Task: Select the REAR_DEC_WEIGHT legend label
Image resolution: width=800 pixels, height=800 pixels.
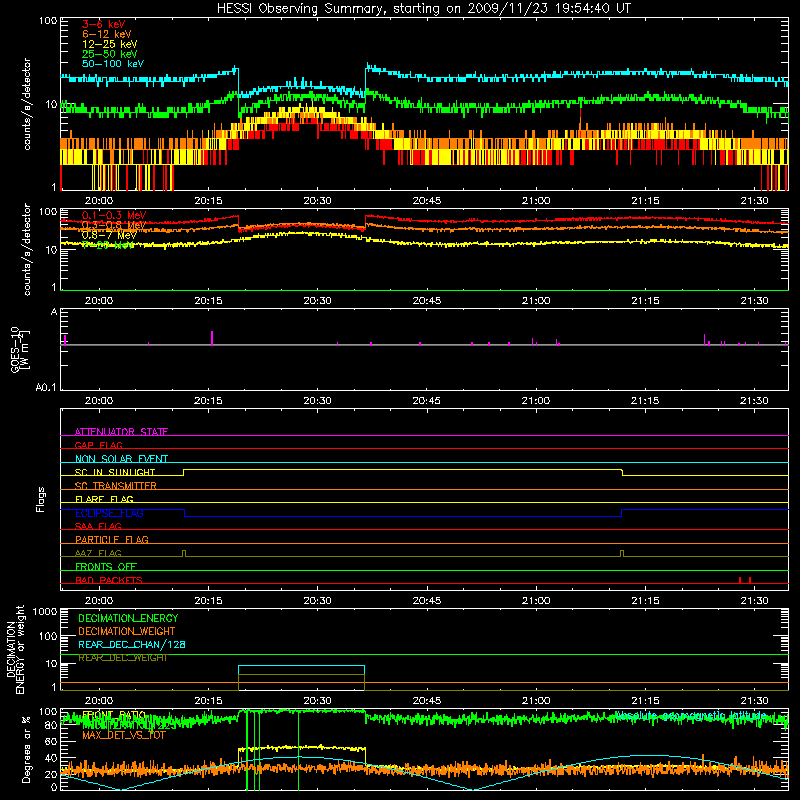Action: (122, 658)
